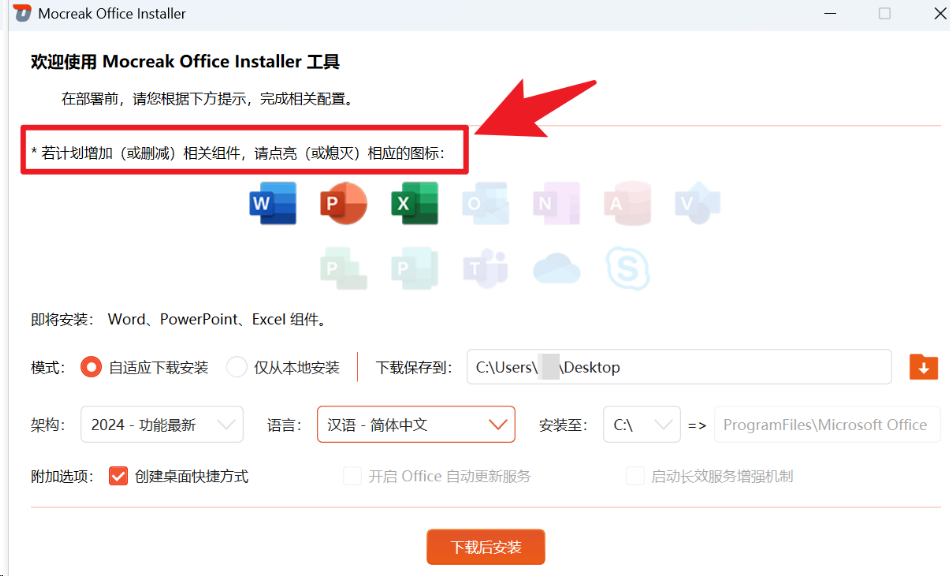Viewport: 950px width, 576px height.
Task: Click the 下载保存到 path field
Action: [679, 367]
